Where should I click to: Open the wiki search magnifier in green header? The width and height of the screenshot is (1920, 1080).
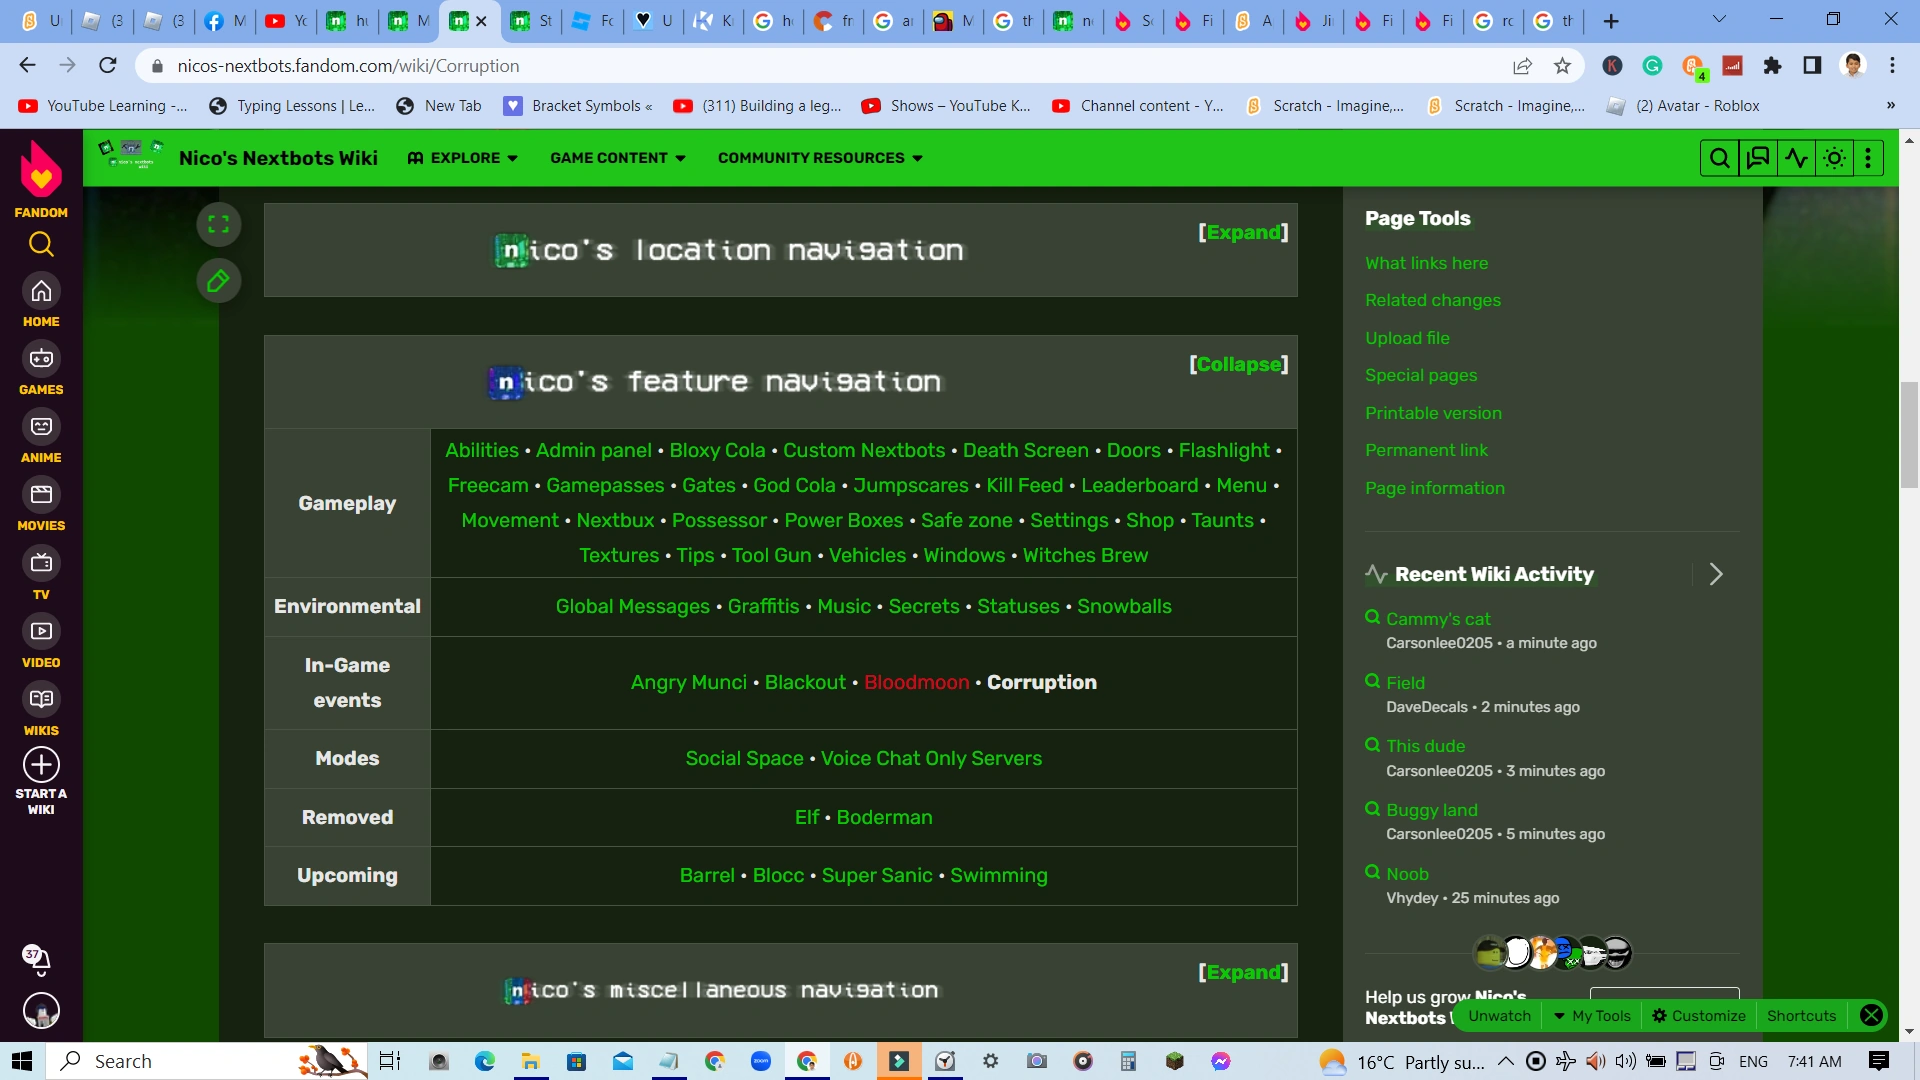pyautogui.click(x=1719, y=158)
